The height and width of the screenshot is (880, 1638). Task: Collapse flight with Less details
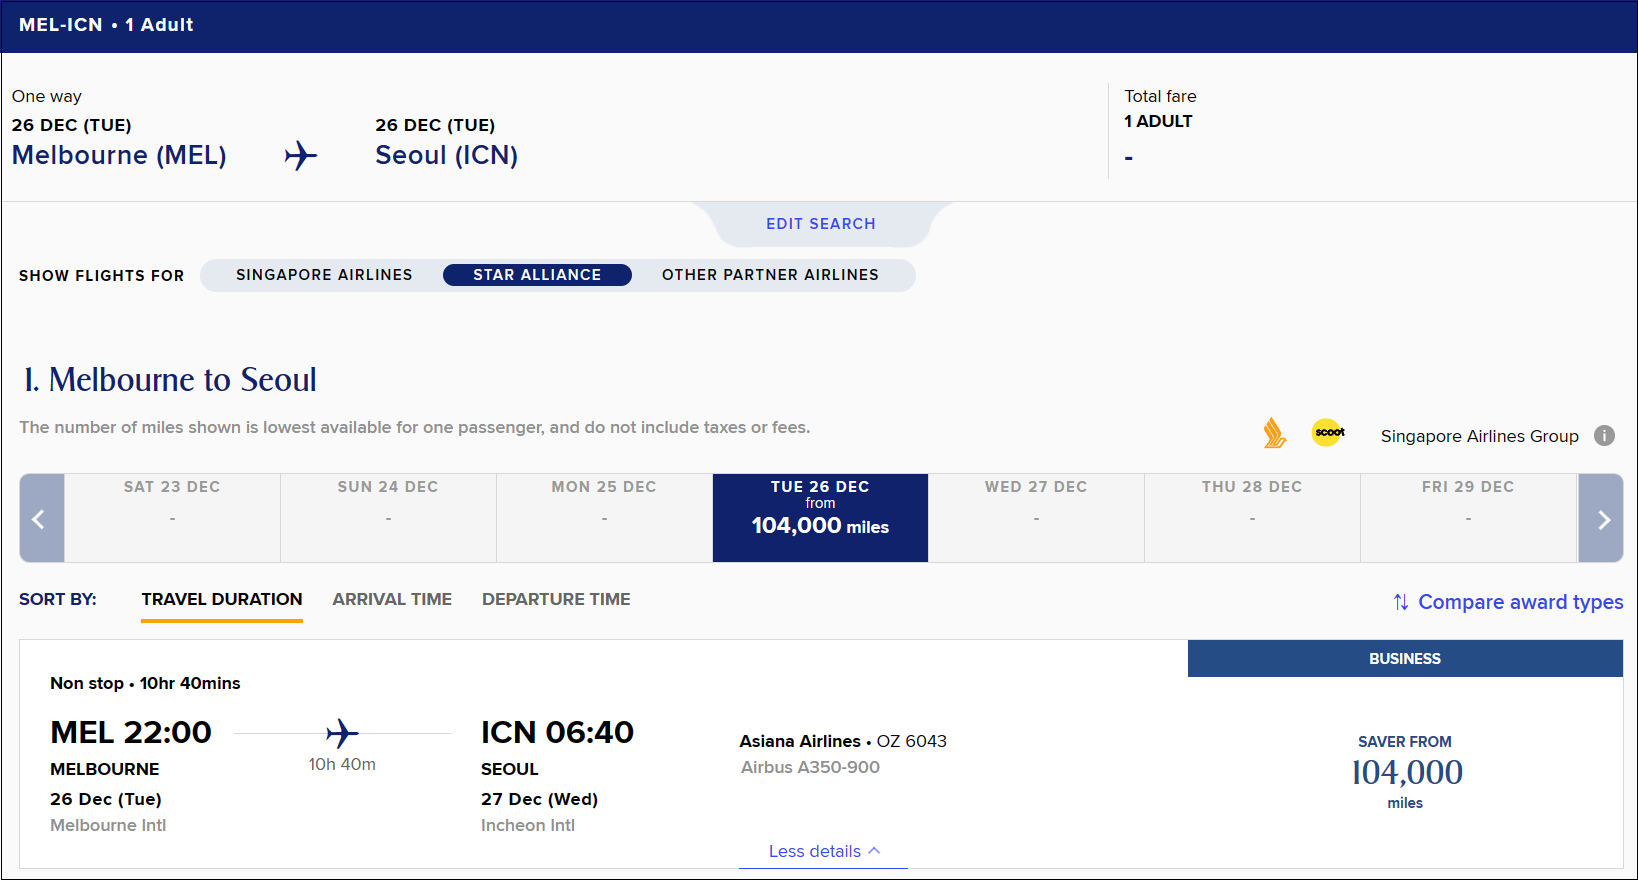coord(824,851)
